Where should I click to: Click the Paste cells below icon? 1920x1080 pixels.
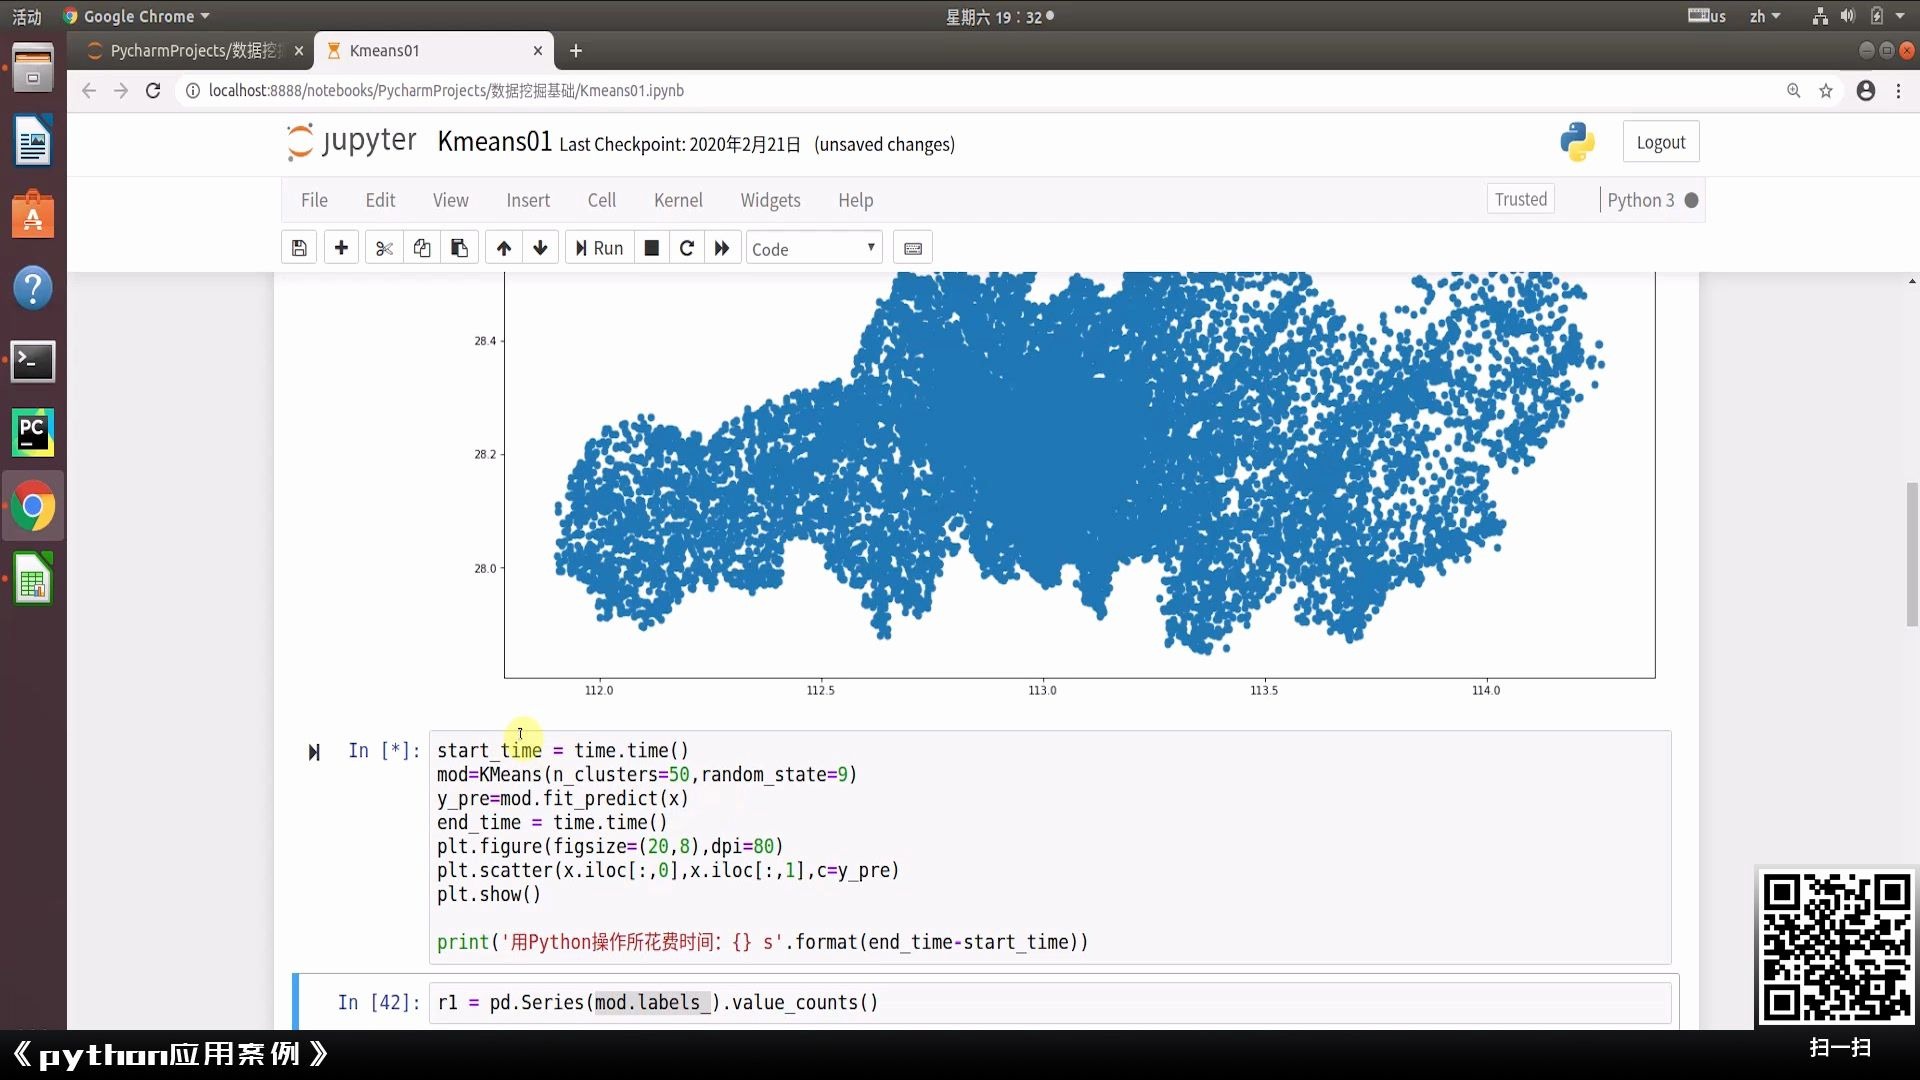point(460,249)
